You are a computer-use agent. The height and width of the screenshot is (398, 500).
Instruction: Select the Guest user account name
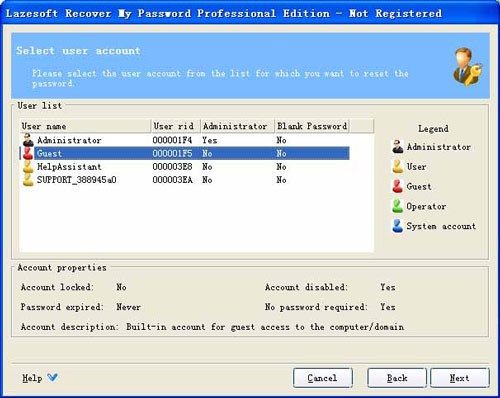[49, 153]
